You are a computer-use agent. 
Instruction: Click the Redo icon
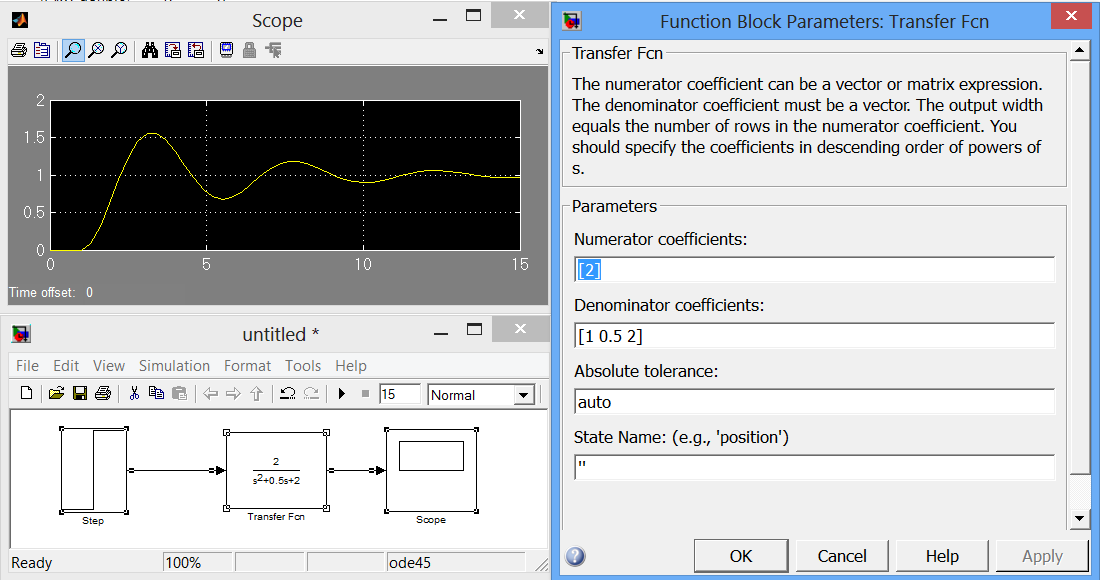click(x=311, y=393)
